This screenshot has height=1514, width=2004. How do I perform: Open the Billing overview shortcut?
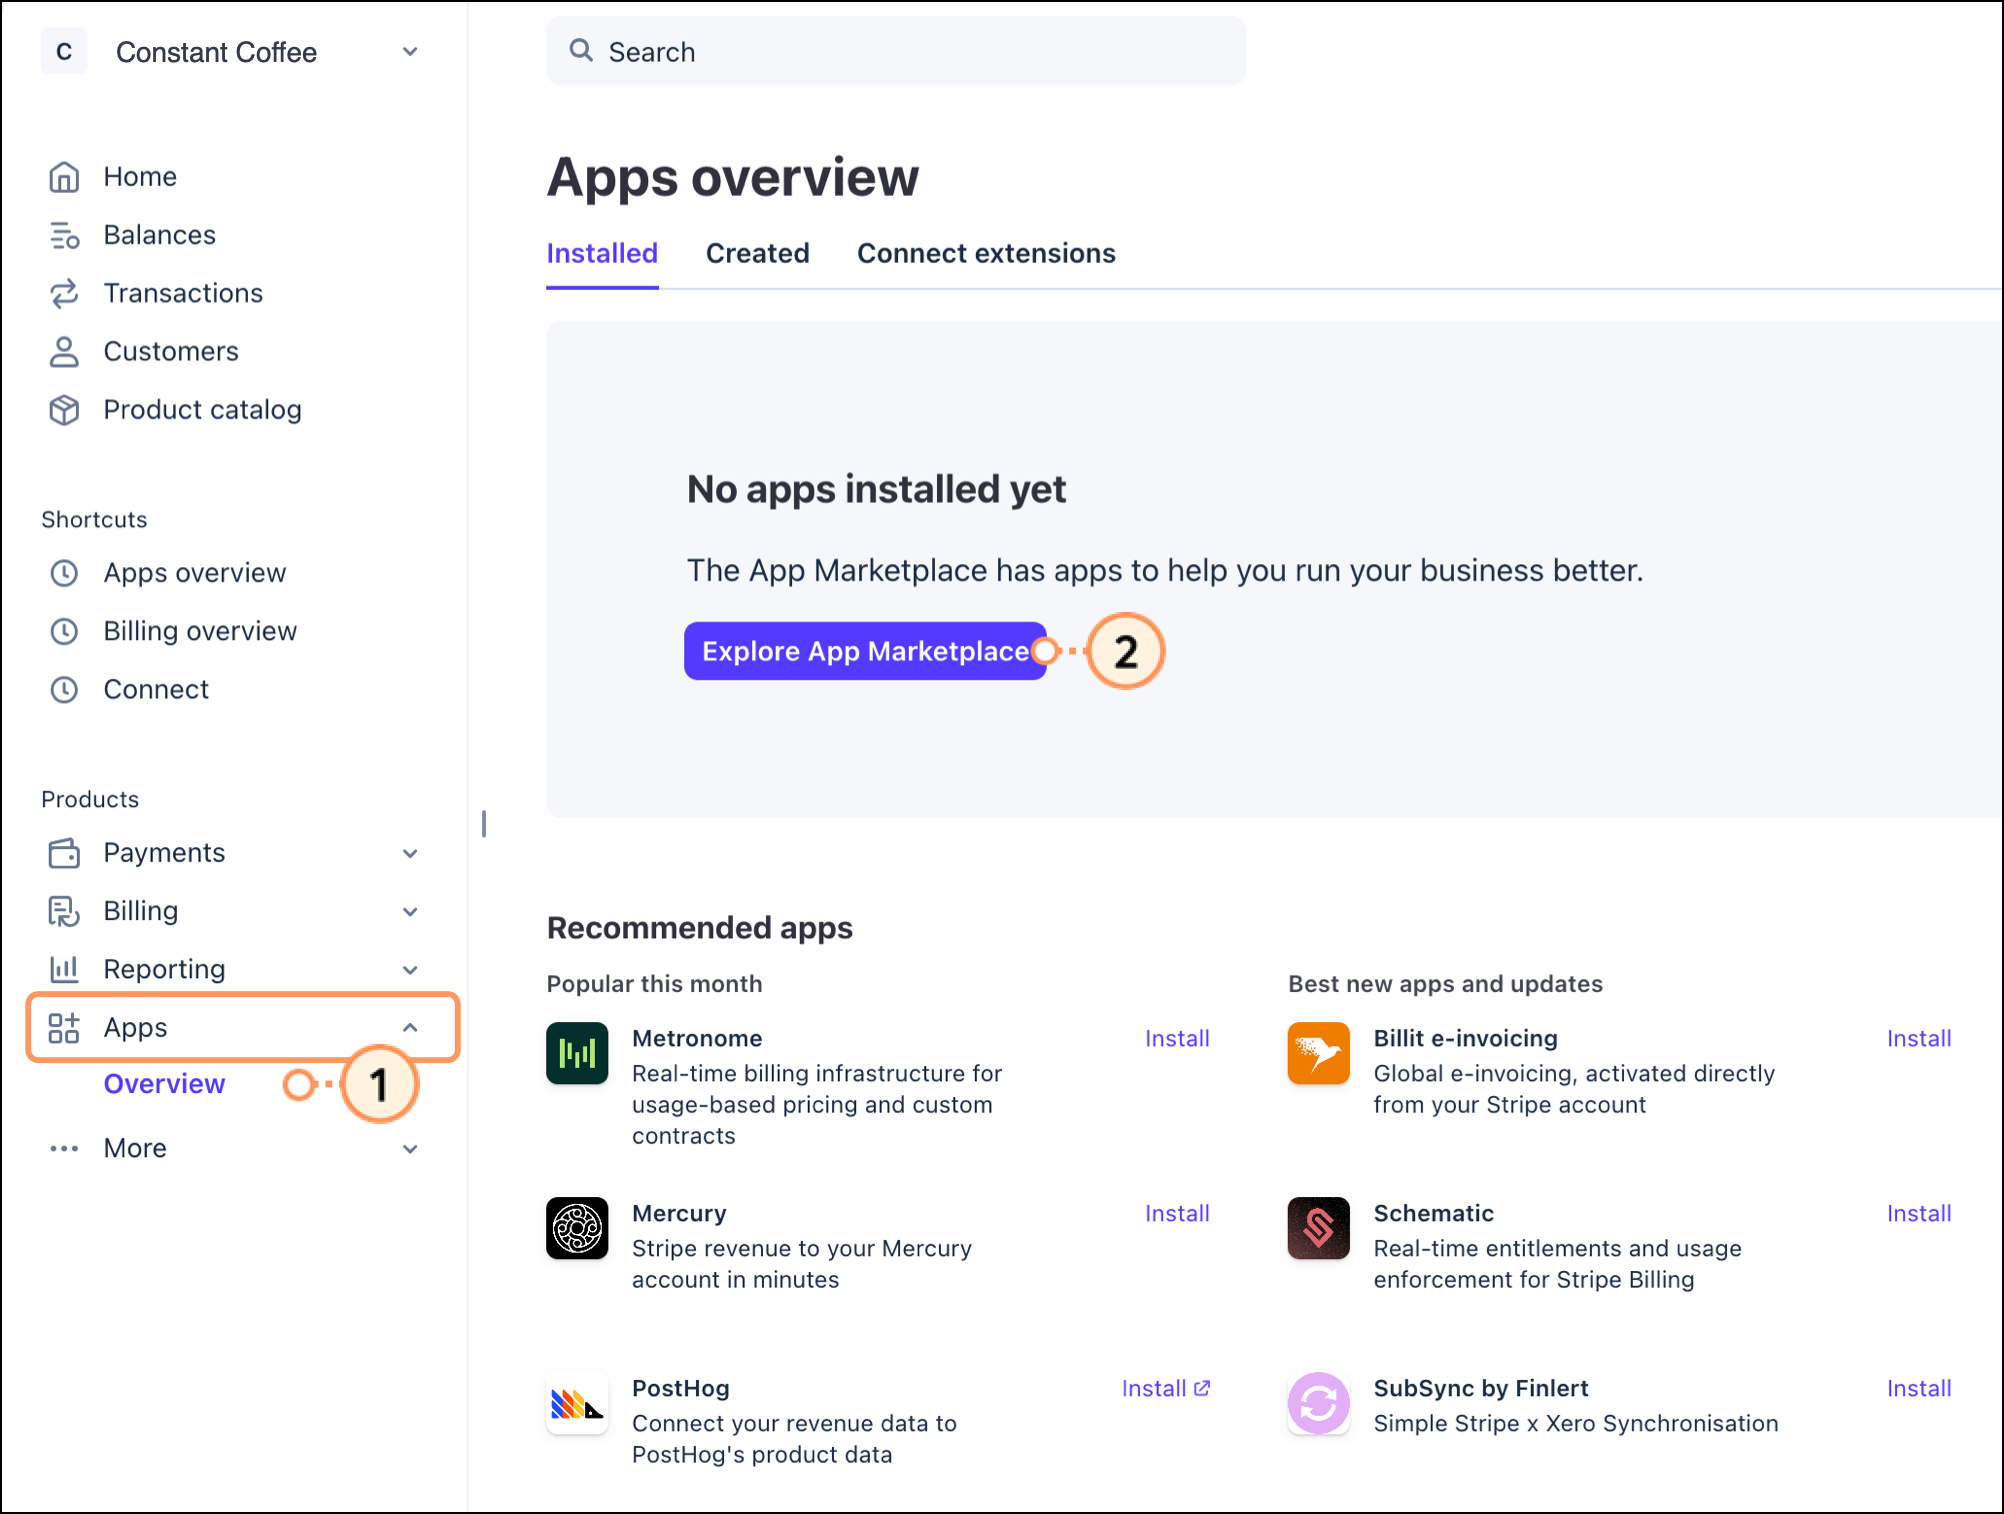(x=200, y=631)
